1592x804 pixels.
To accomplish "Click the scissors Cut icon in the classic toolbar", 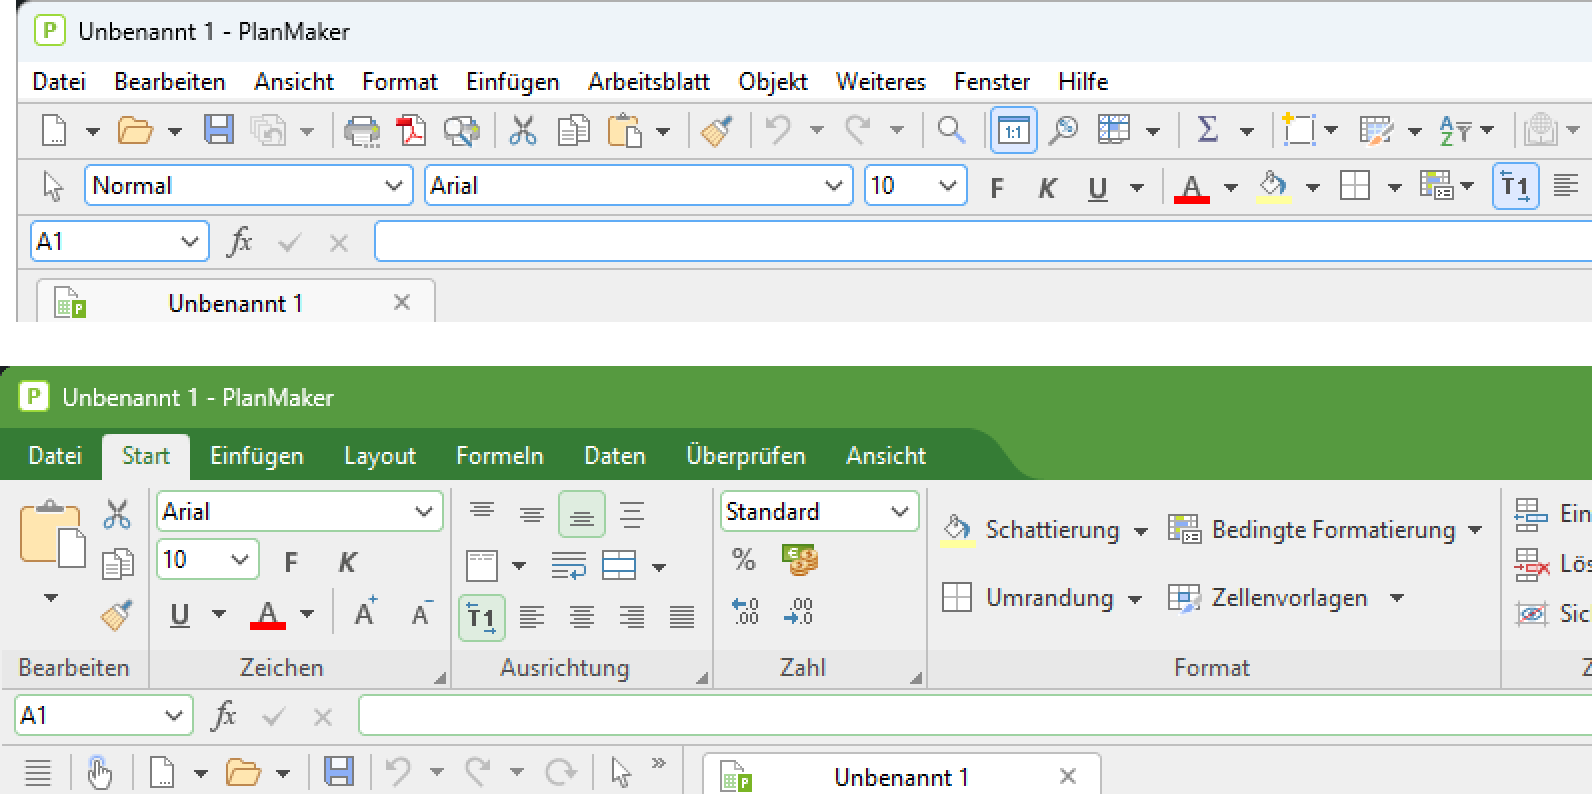I will (523, 130).
